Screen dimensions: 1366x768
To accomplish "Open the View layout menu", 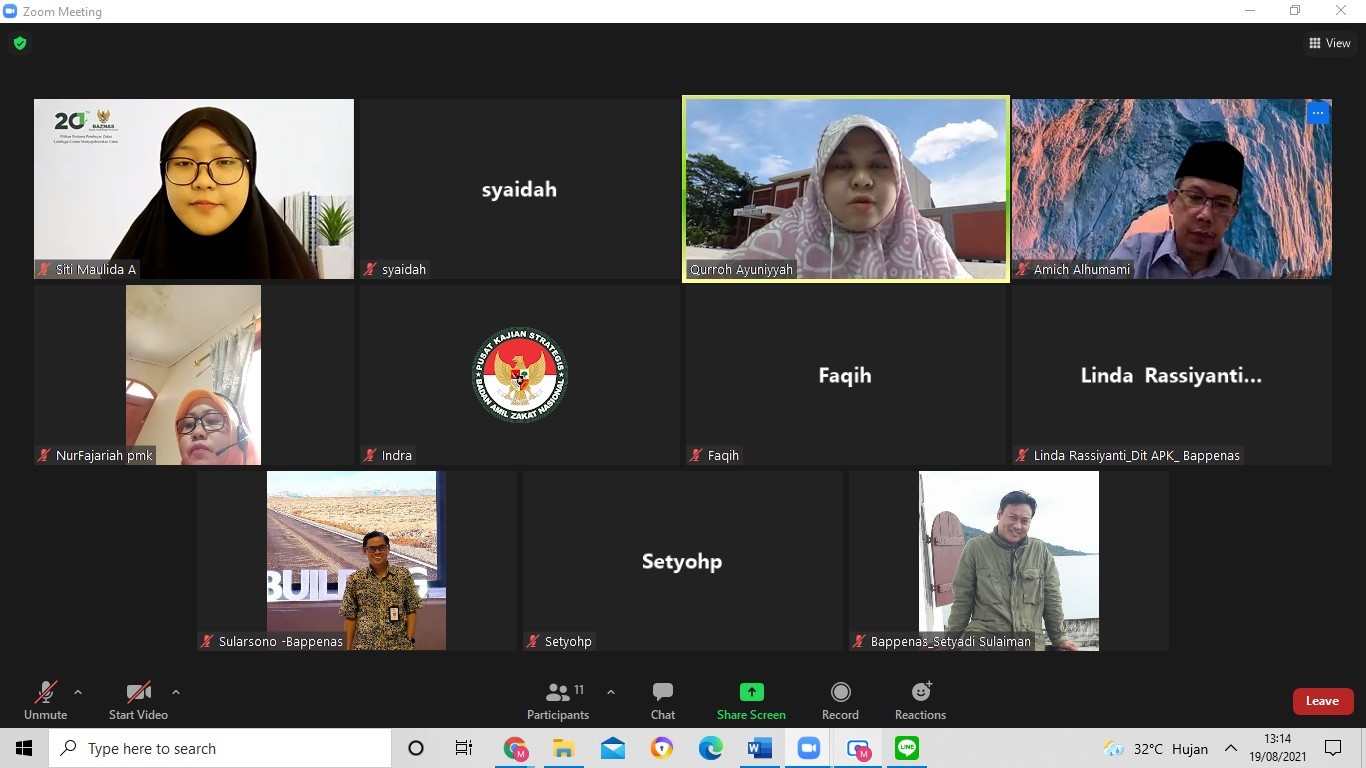I will pyautogui.click(x=1329, y=43).
